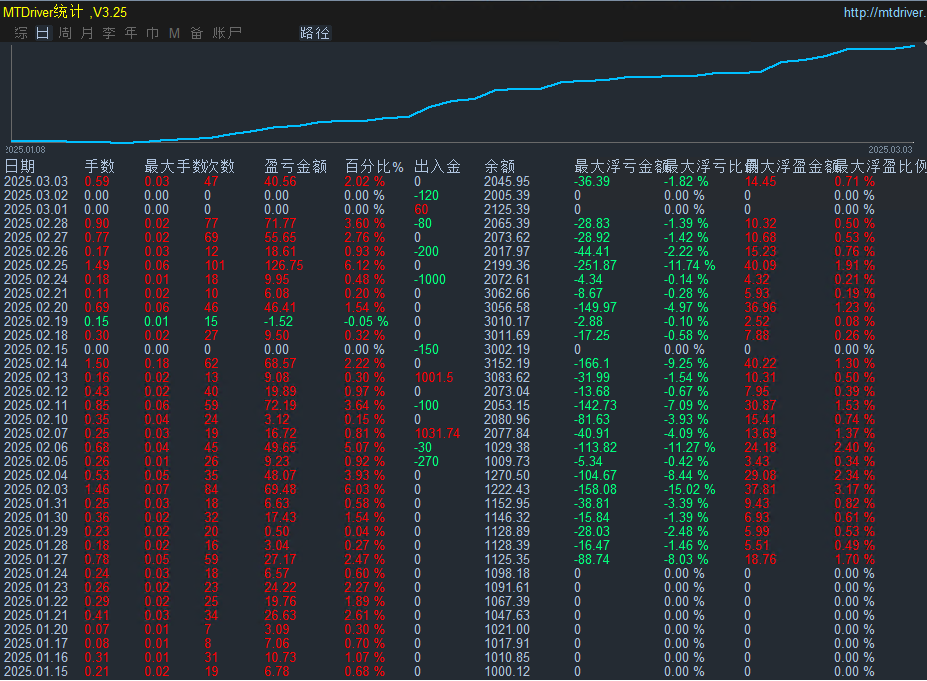Click the lots value 1.50

point(97,364)
